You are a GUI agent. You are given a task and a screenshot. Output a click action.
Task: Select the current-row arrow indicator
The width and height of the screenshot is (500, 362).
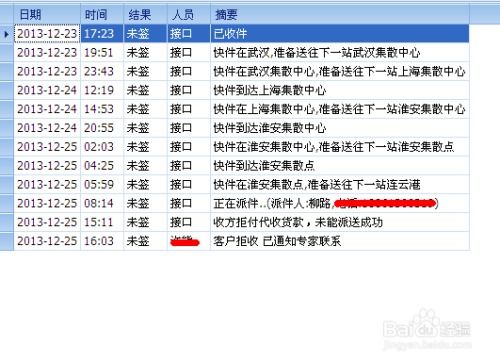(x=7, y=34)
